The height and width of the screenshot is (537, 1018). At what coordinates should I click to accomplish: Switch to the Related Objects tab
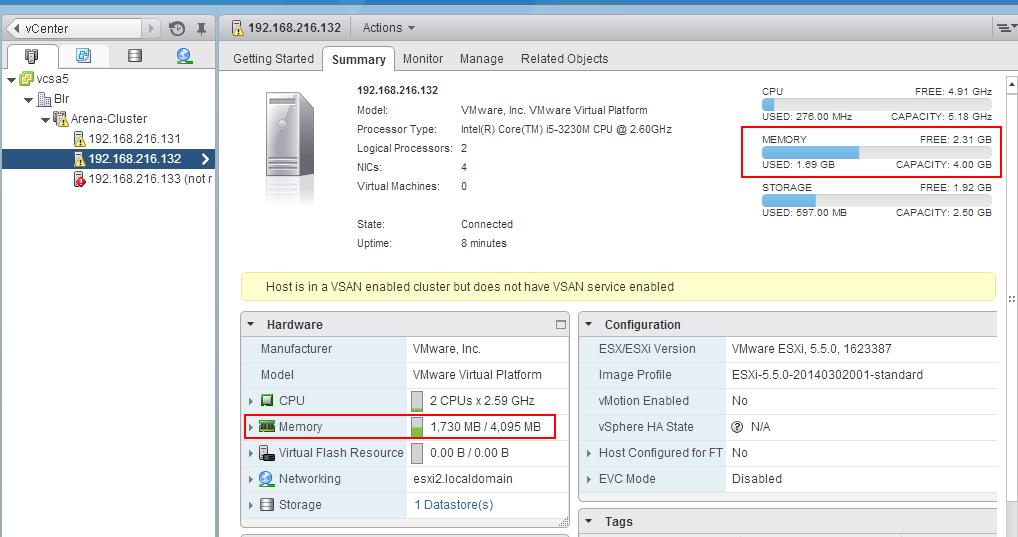(x=564, y=58)
